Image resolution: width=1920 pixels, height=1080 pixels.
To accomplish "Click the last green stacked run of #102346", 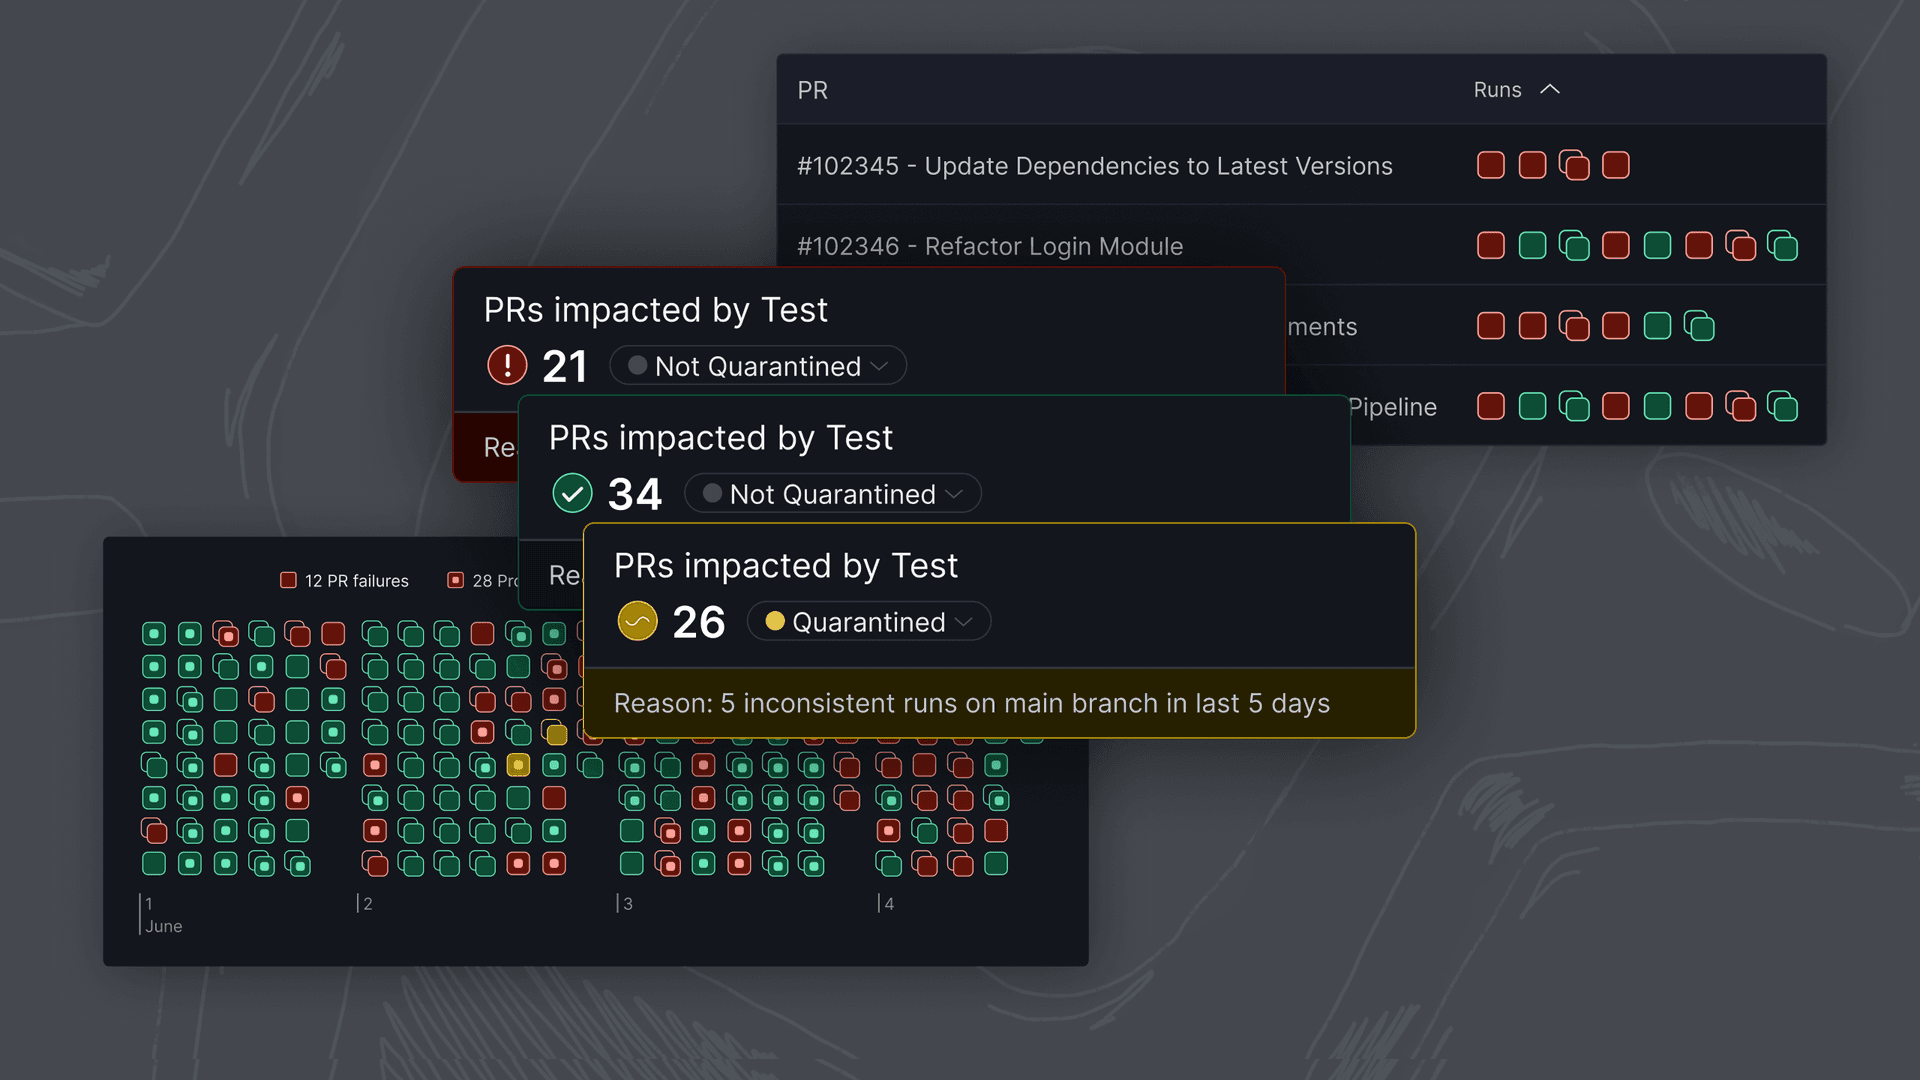I will [1782, 245].
